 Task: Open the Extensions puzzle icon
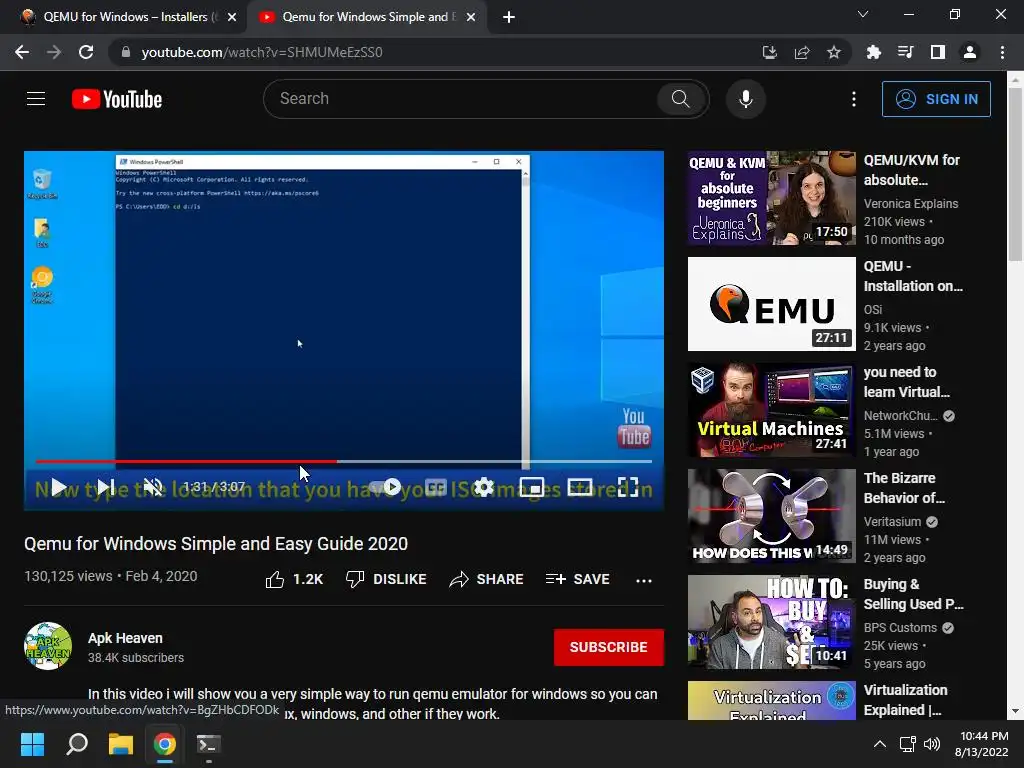(x=873, y=52)
